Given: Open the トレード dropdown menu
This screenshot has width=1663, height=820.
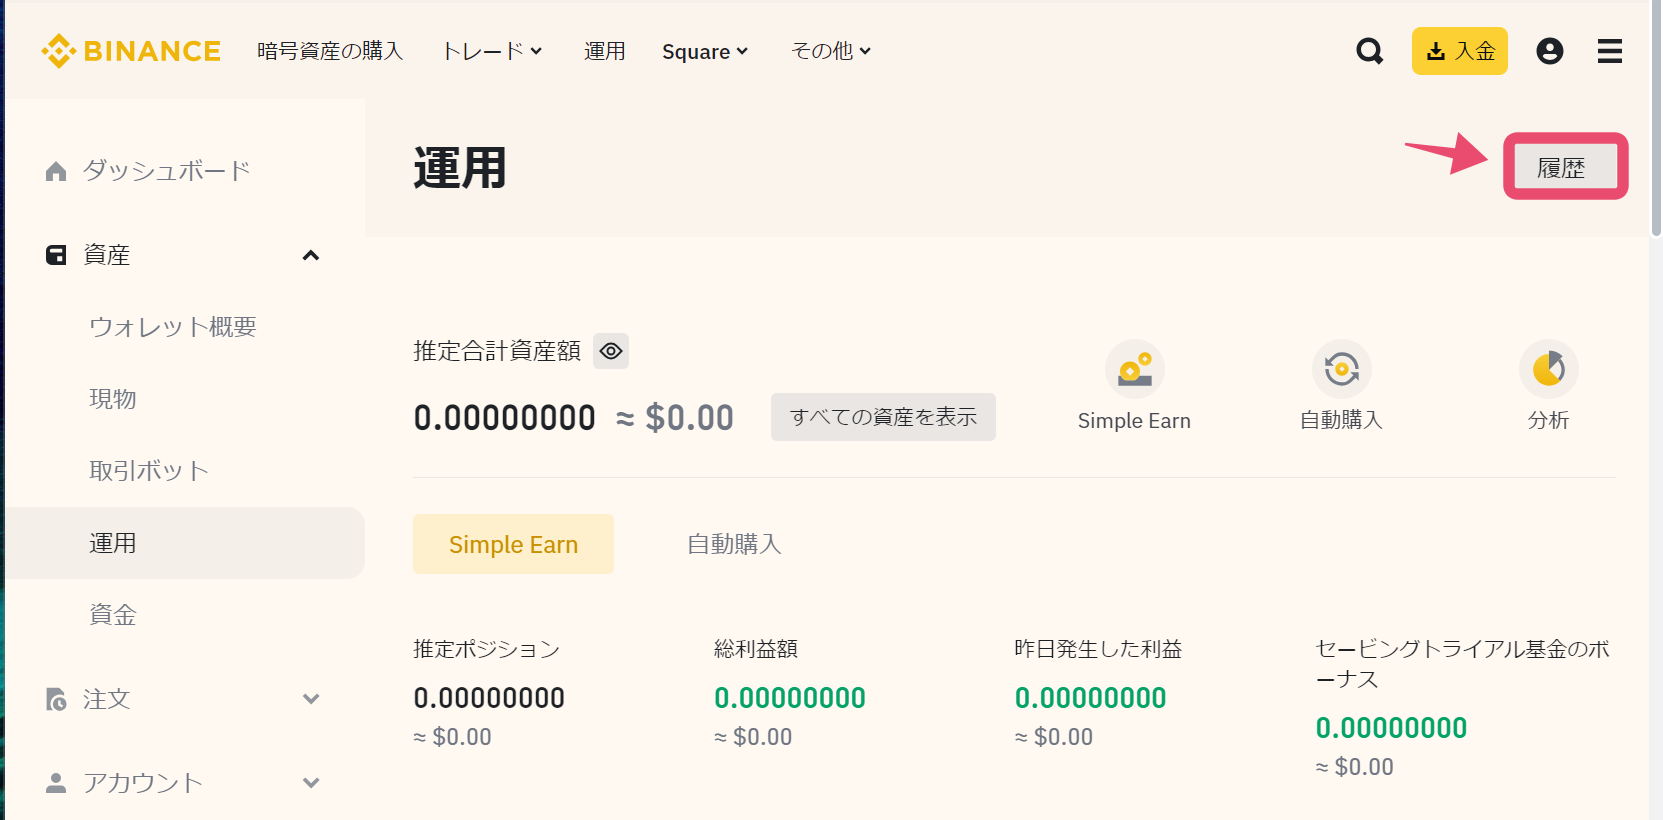Looking at the screenshot, I should (x=492, y=51).
